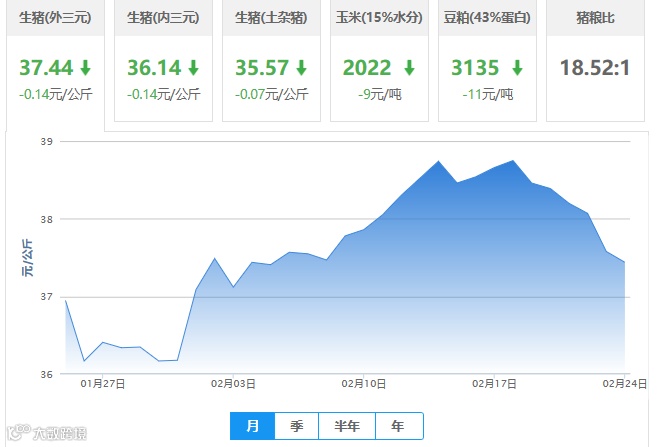The image size is (657, 447).
Task: Click the 36.14 price value
Action: (x=154, y=68)
